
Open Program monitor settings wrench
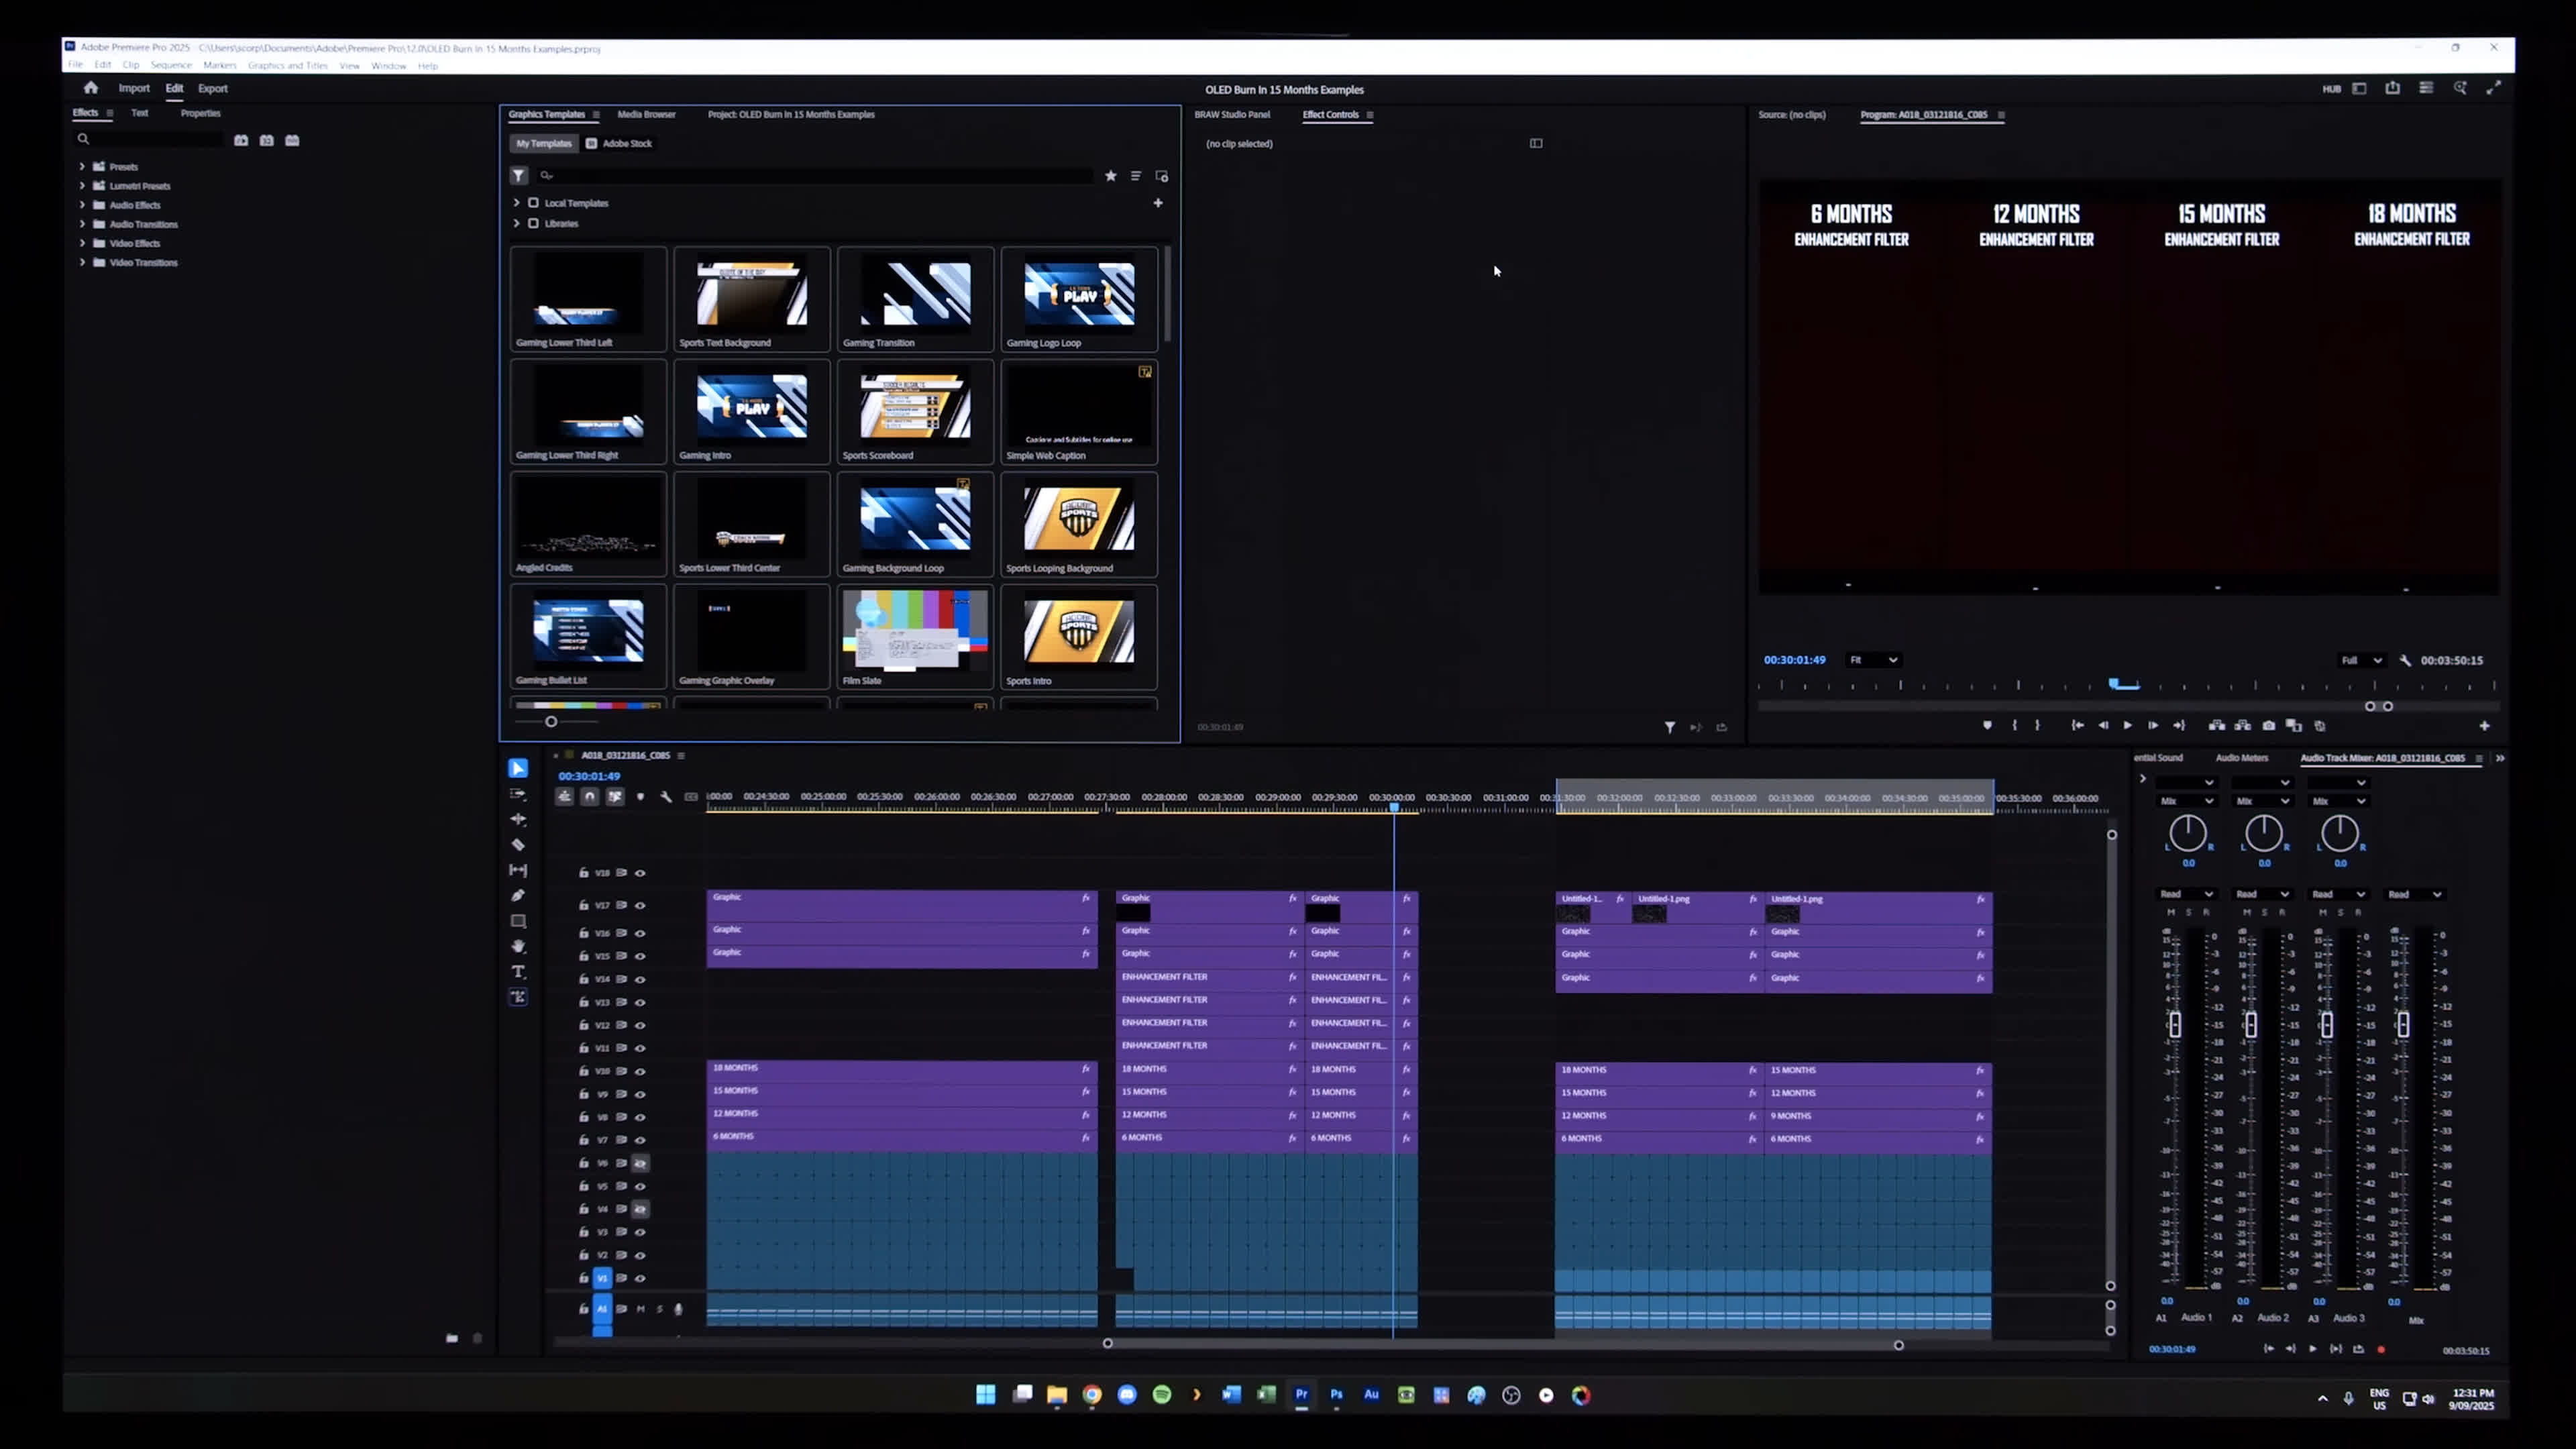coord(2405,660)
